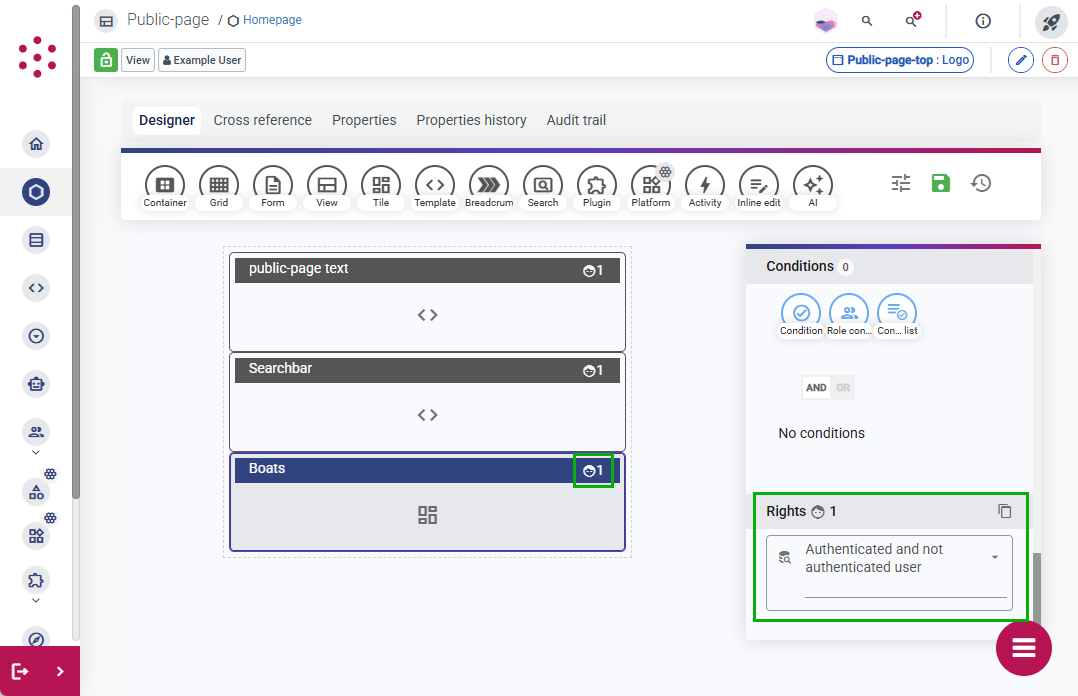This screenshot has height=696, width=1078.
Task: Open advanced search with plus badge
Action: pos(912,21)
